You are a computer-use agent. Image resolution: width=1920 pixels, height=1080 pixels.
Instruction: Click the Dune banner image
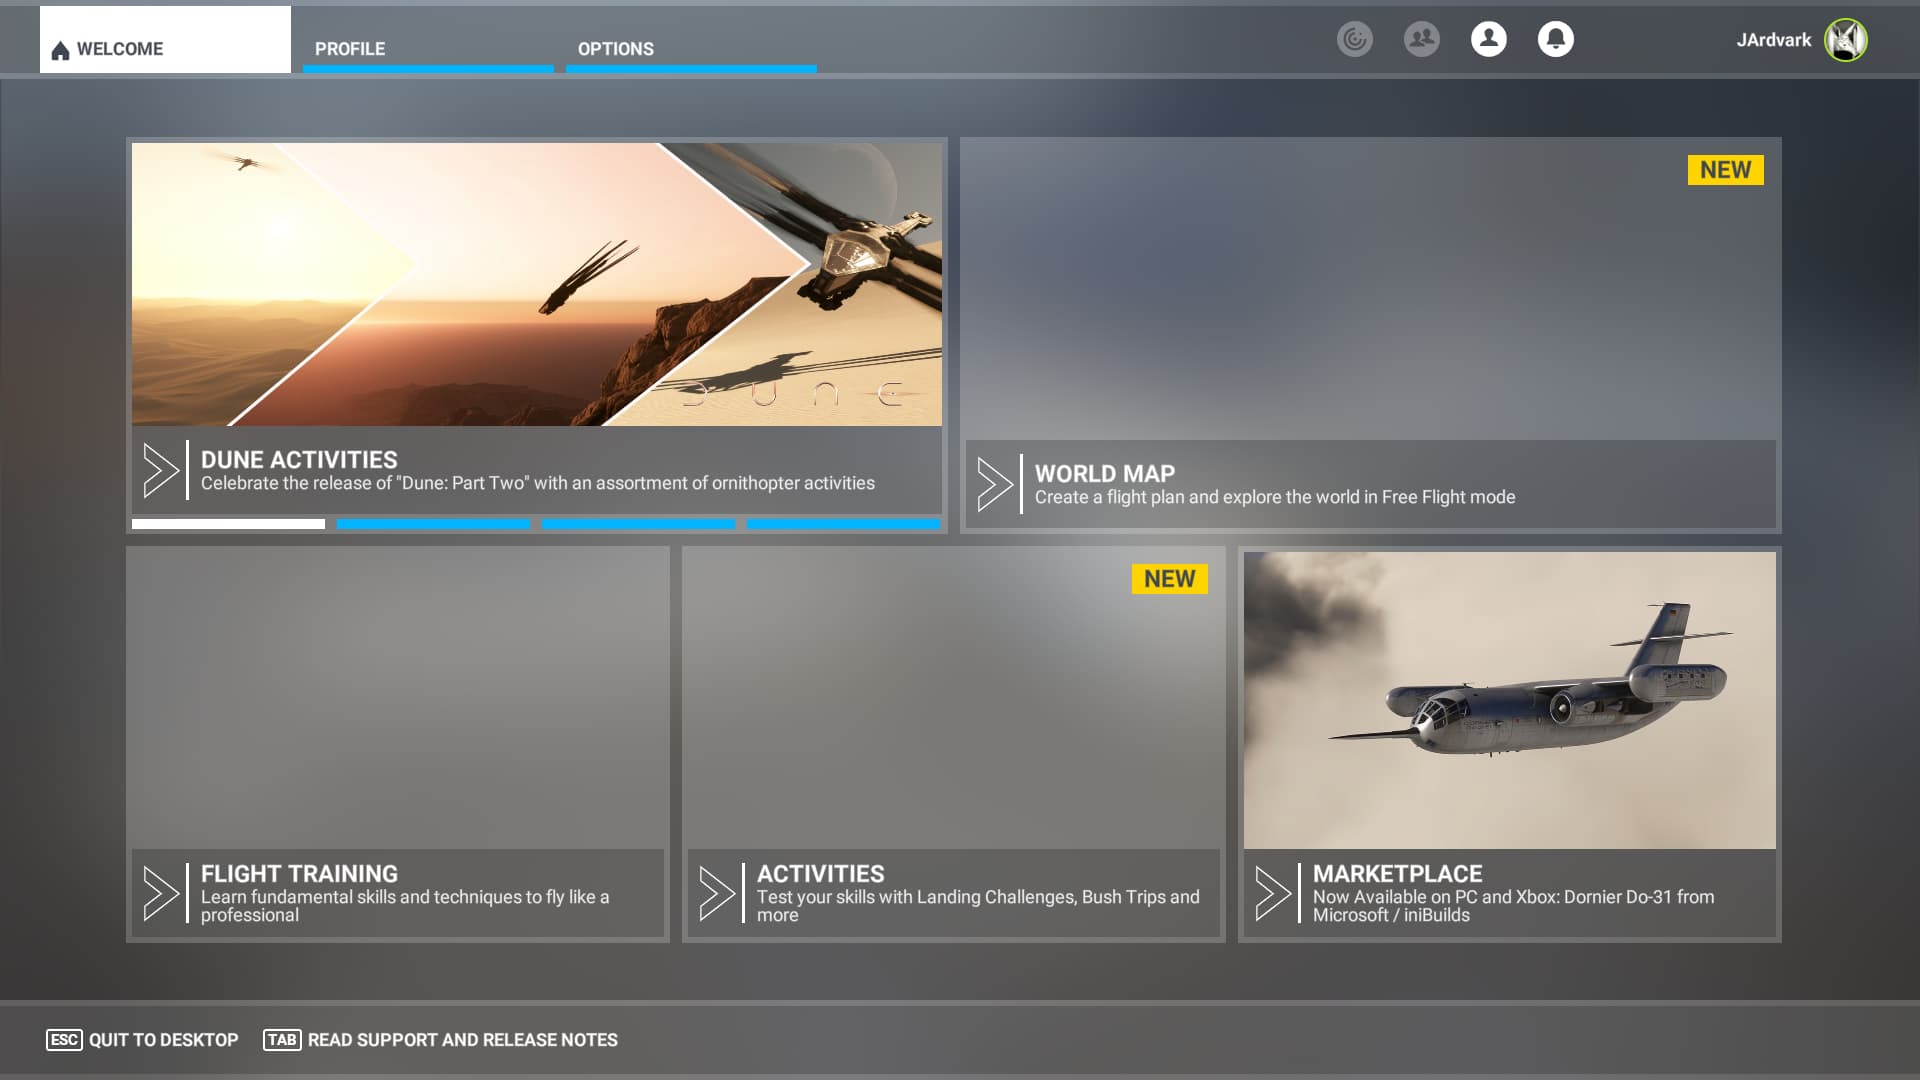click(537, 284)
